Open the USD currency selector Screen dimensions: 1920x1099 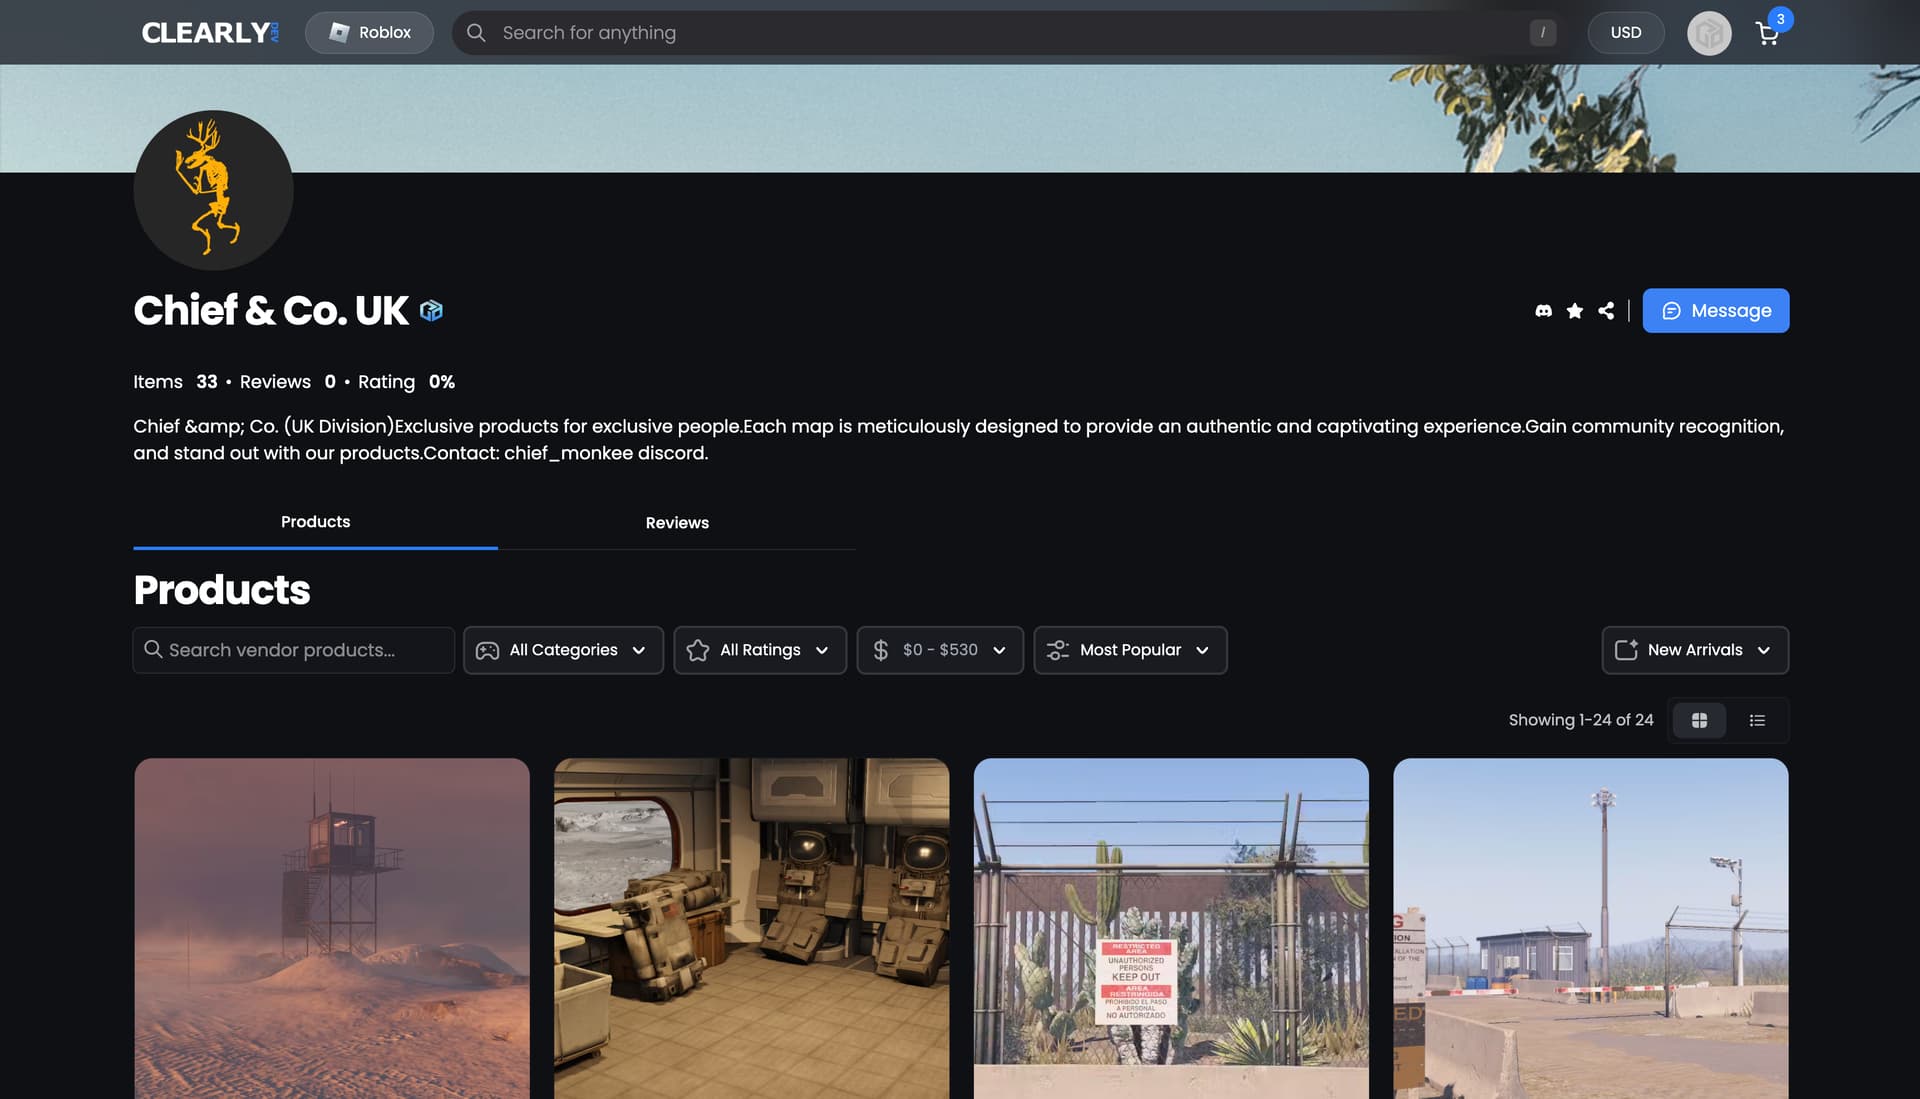[1626, 33]
